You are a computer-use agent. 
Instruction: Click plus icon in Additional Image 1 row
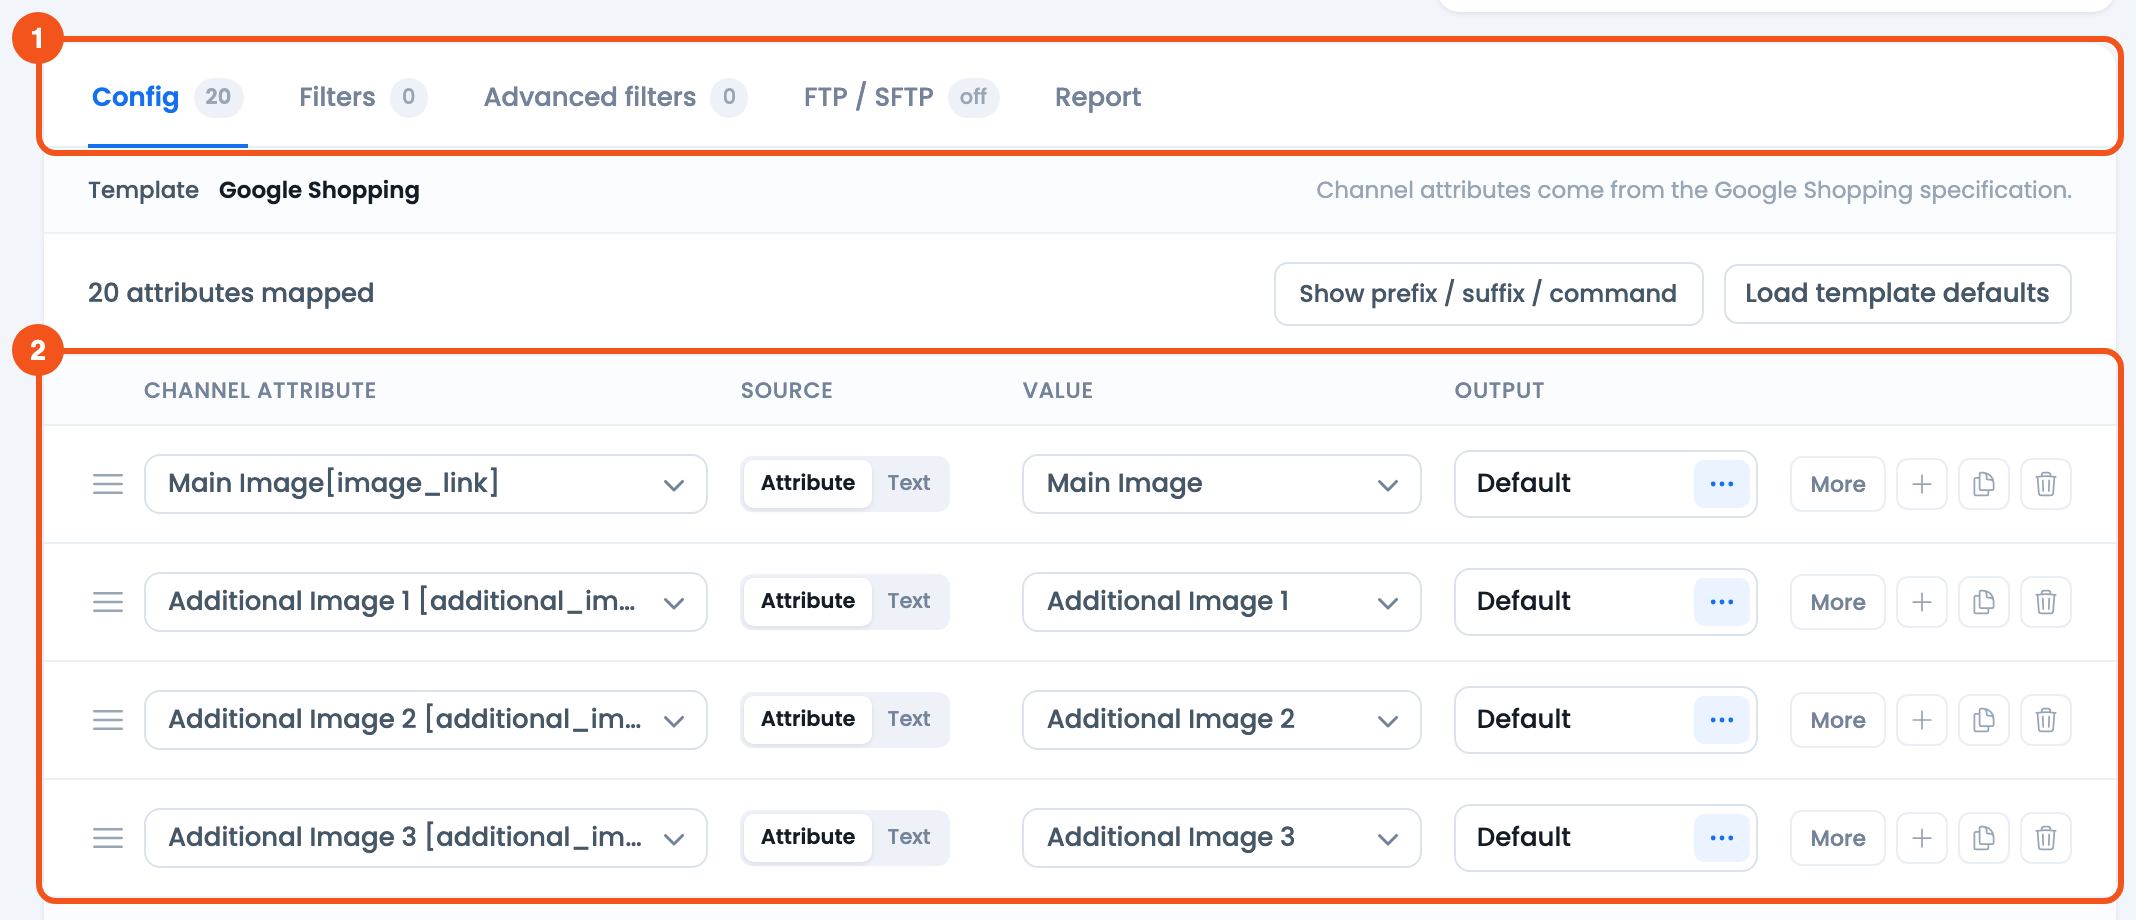(x=1922, y=602)
